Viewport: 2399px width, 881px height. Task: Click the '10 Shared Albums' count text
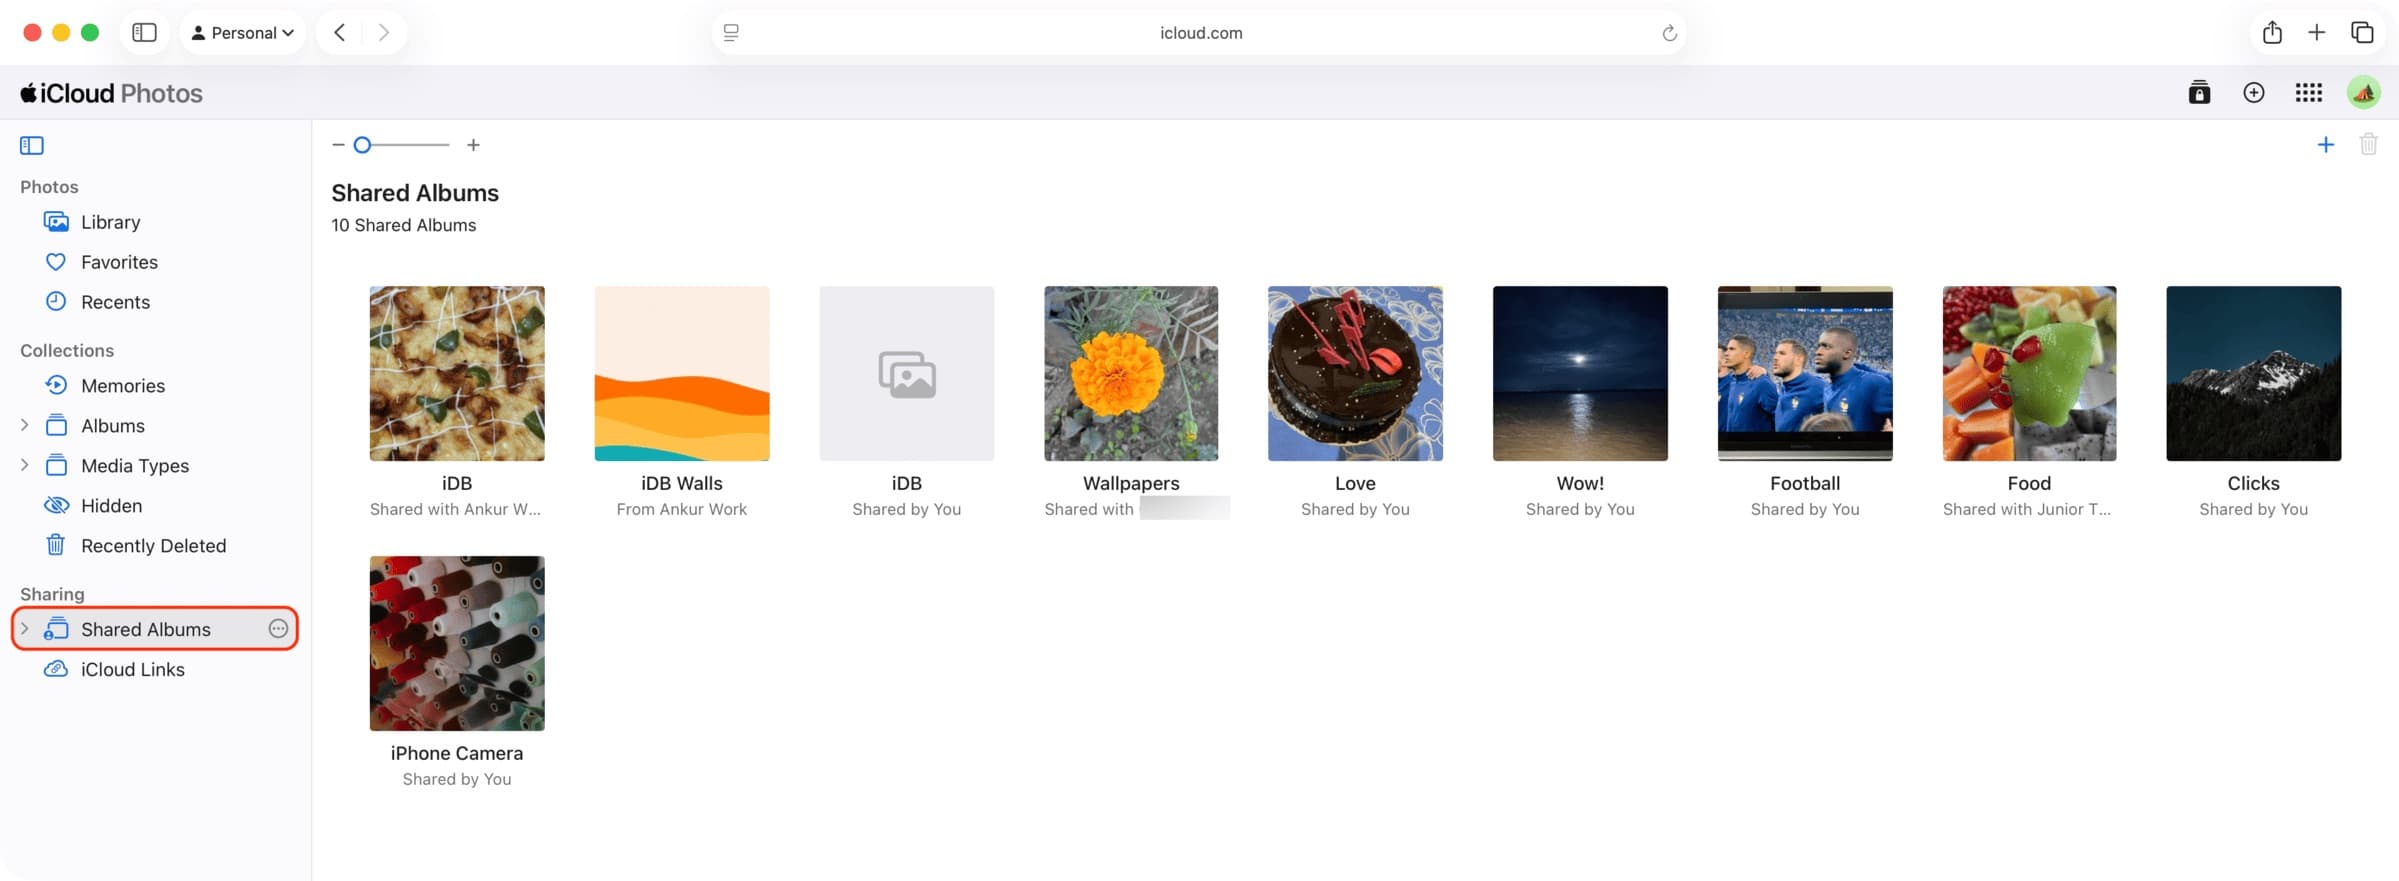[x=404, y=225]
